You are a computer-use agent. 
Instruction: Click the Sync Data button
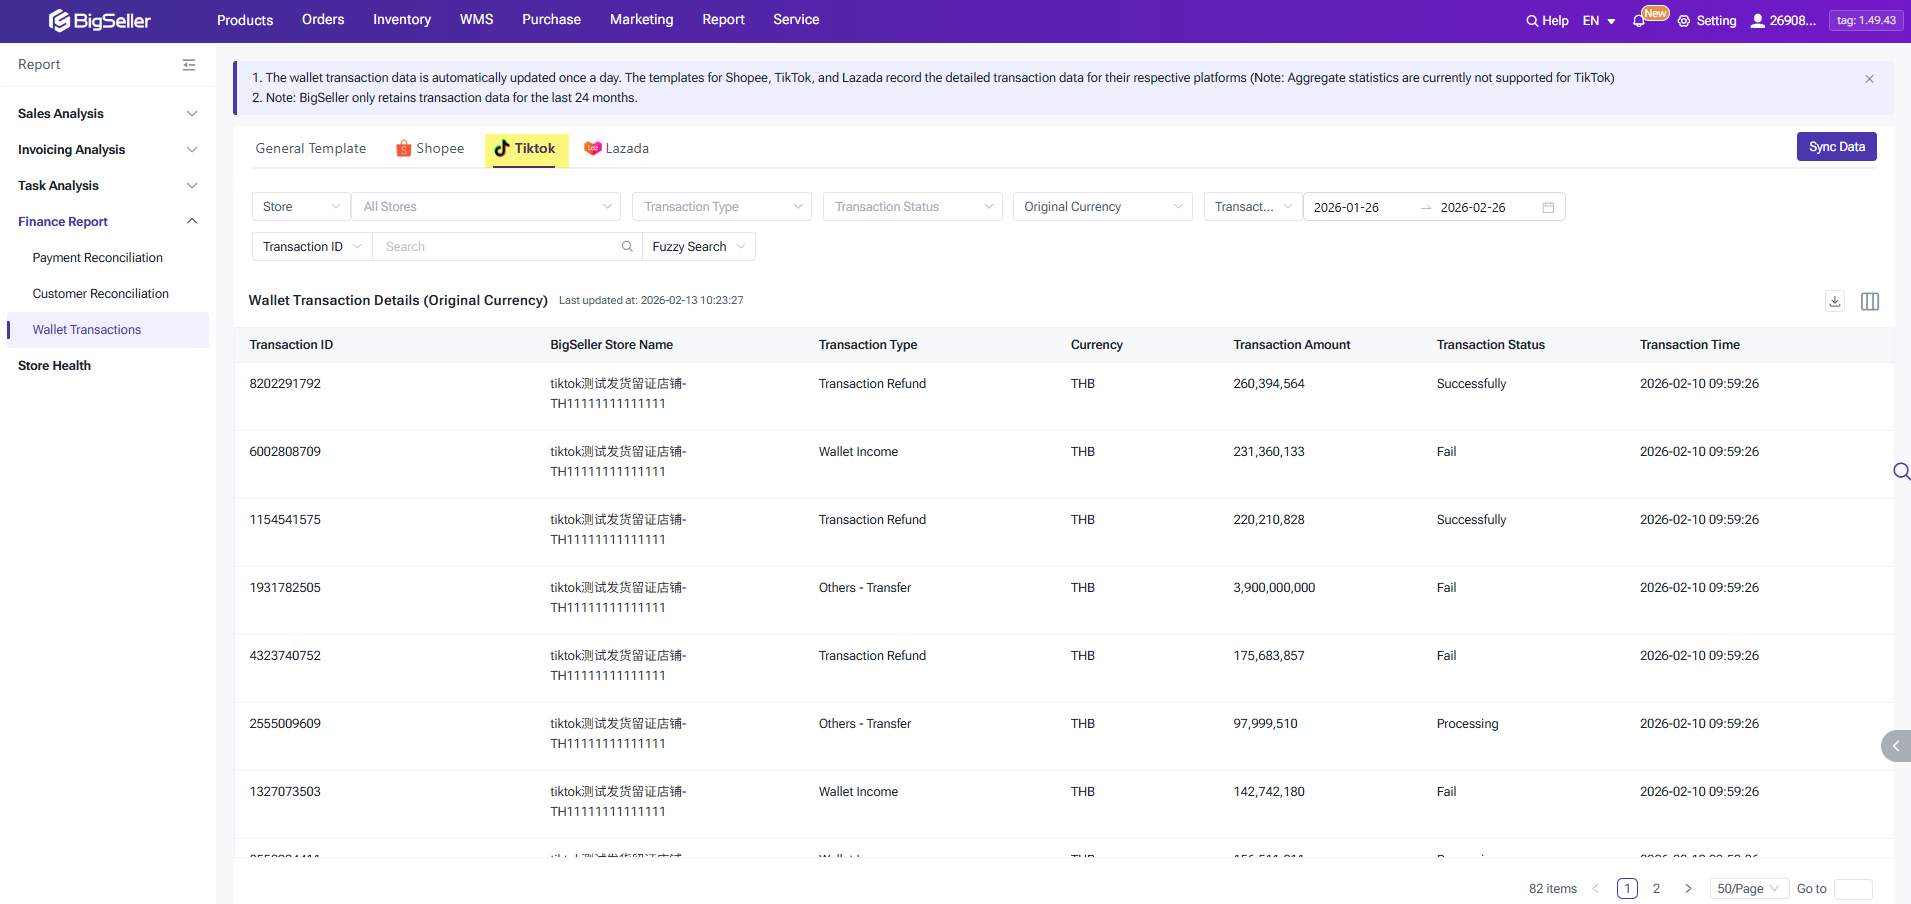[1836, 147]
